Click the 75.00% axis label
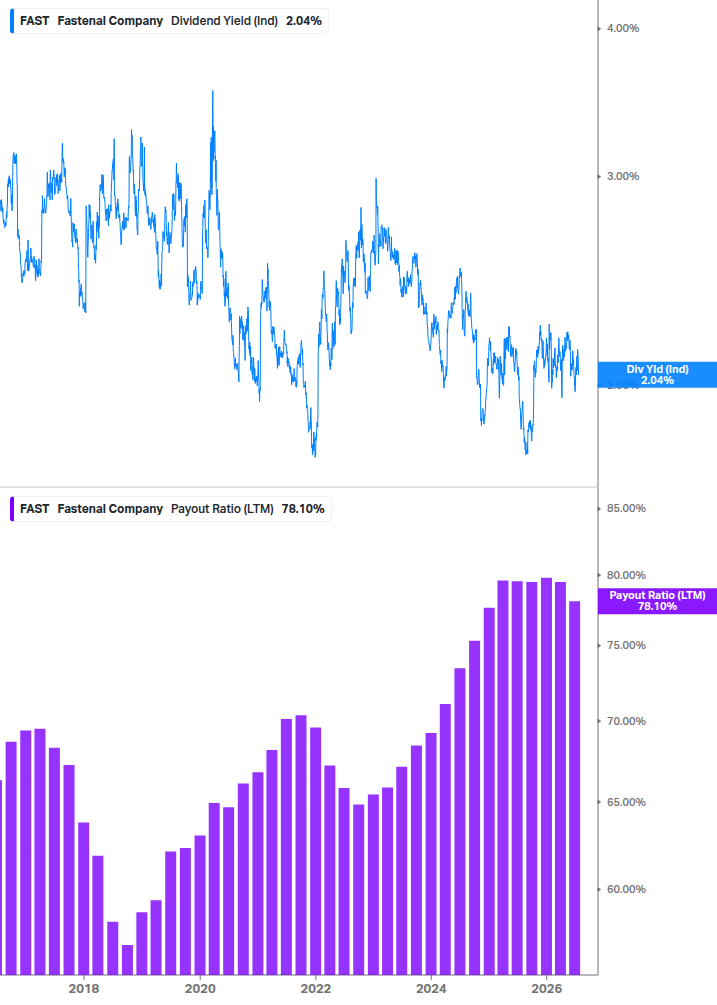Image resolution: width=717 pixels, height=1005 pixels. pos(626,645)
